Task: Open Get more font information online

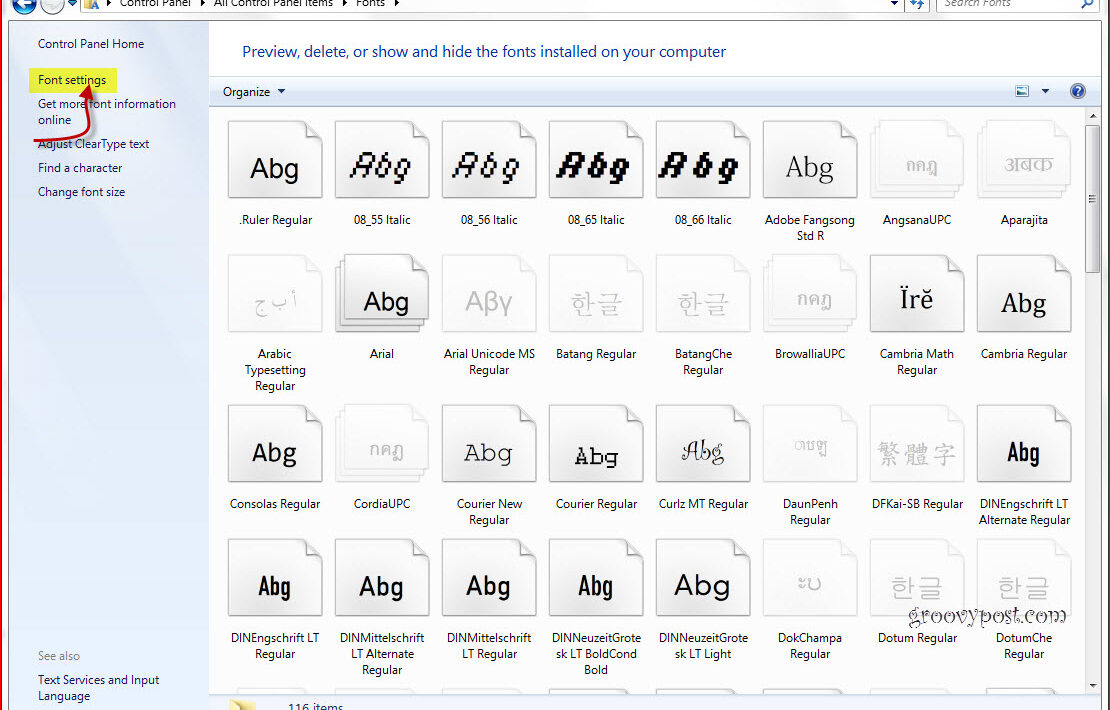Action: pos(107,112)
